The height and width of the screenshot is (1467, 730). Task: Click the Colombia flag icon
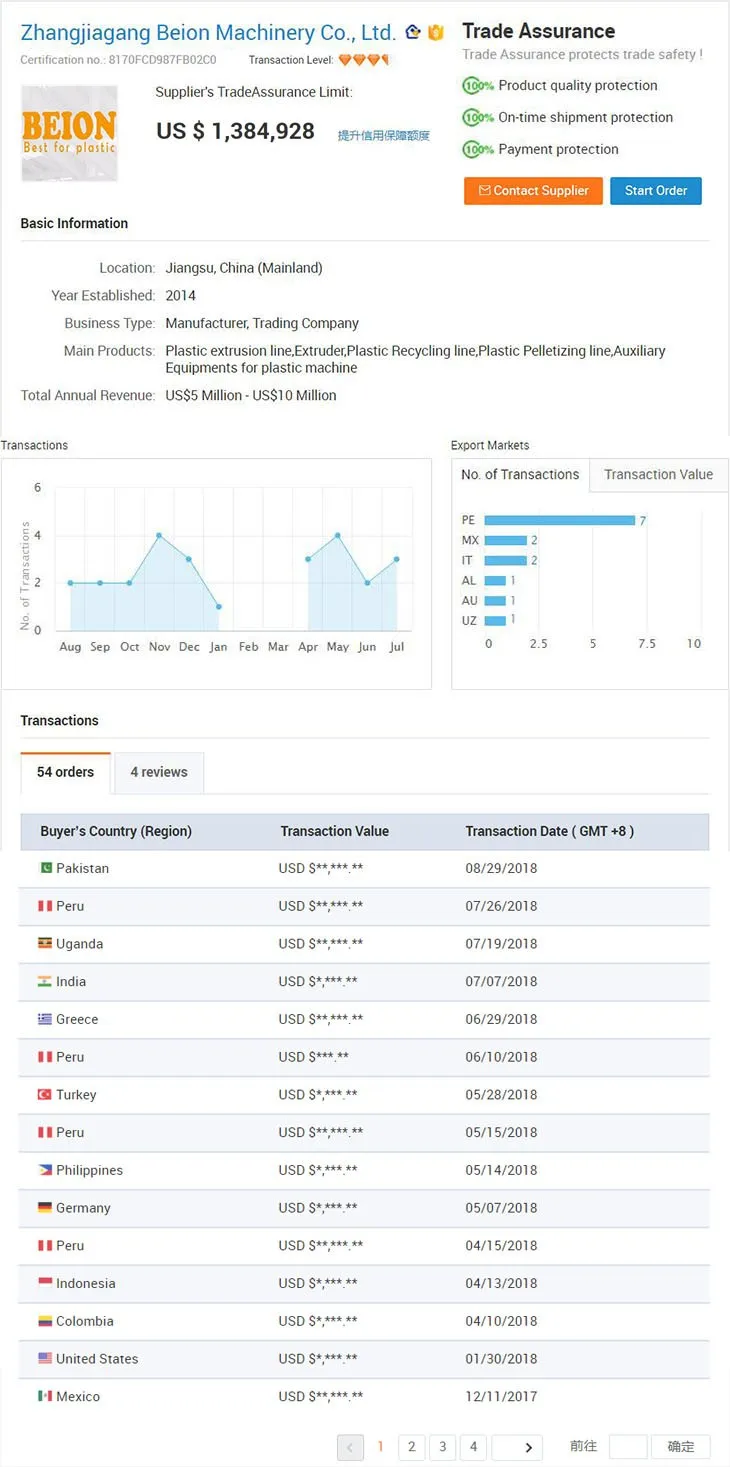(x=45, y=1321)
